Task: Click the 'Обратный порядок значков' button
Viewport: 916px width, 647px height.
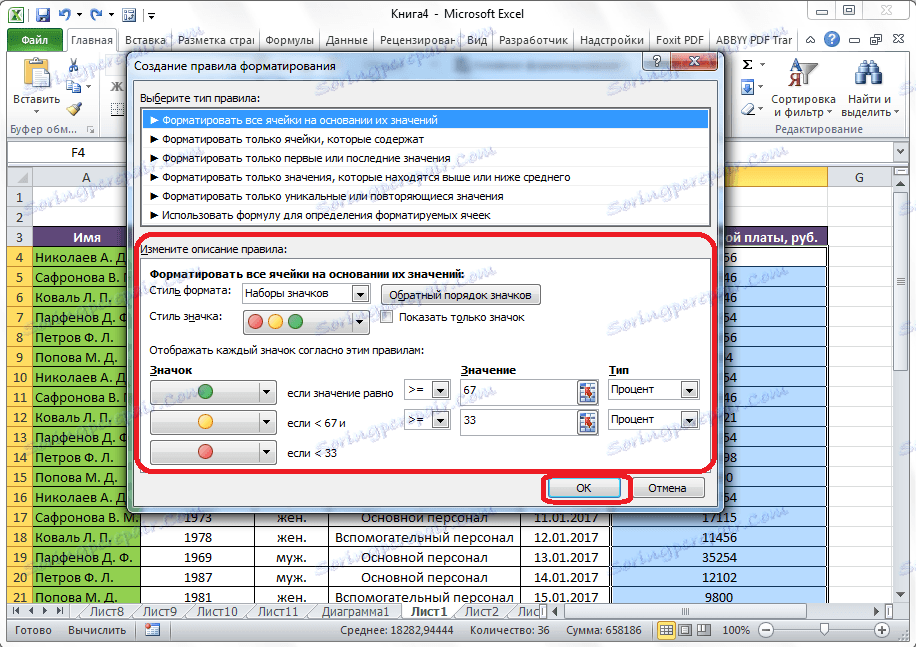Action: click(460, 295)
